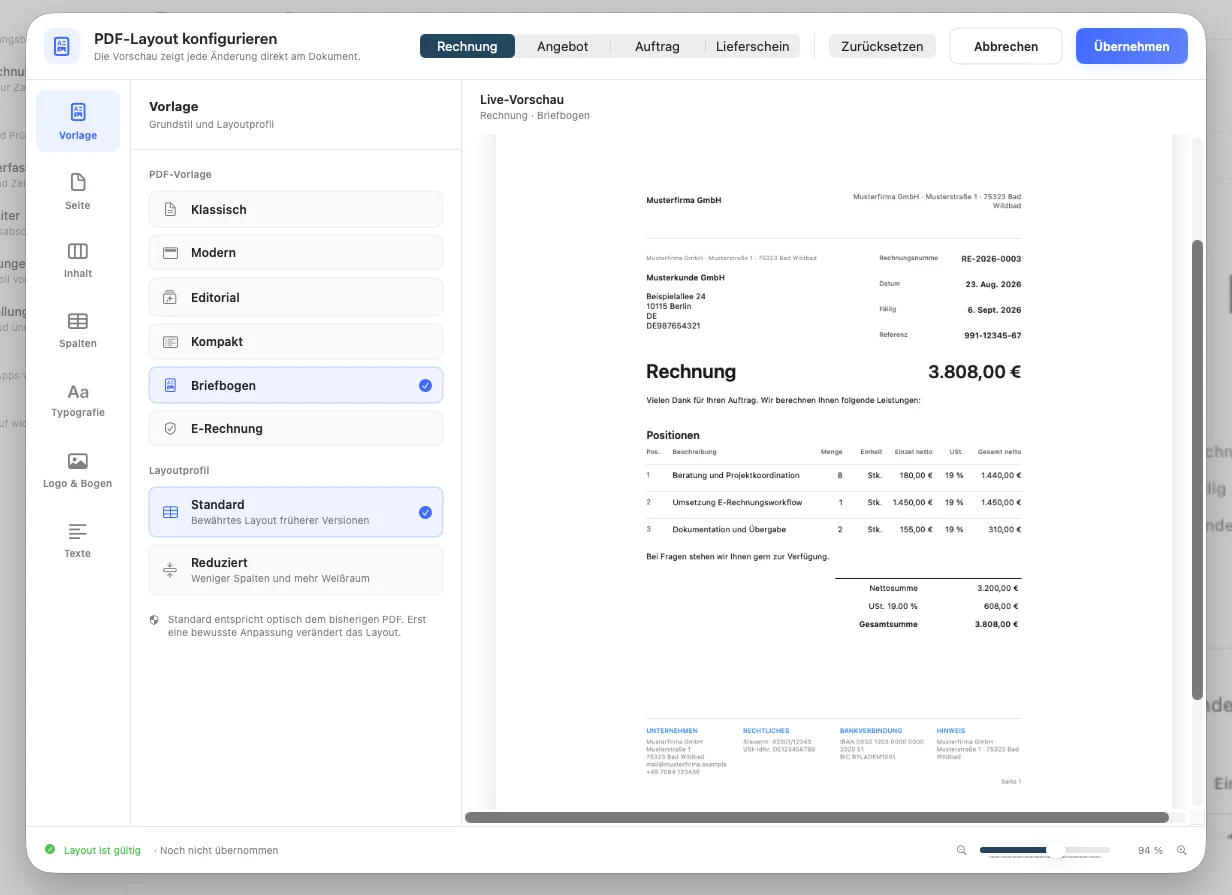This screenshot has height=895, width=1232.
Task: Click the PDF-Vorlage section label
Action: [180, 174]
